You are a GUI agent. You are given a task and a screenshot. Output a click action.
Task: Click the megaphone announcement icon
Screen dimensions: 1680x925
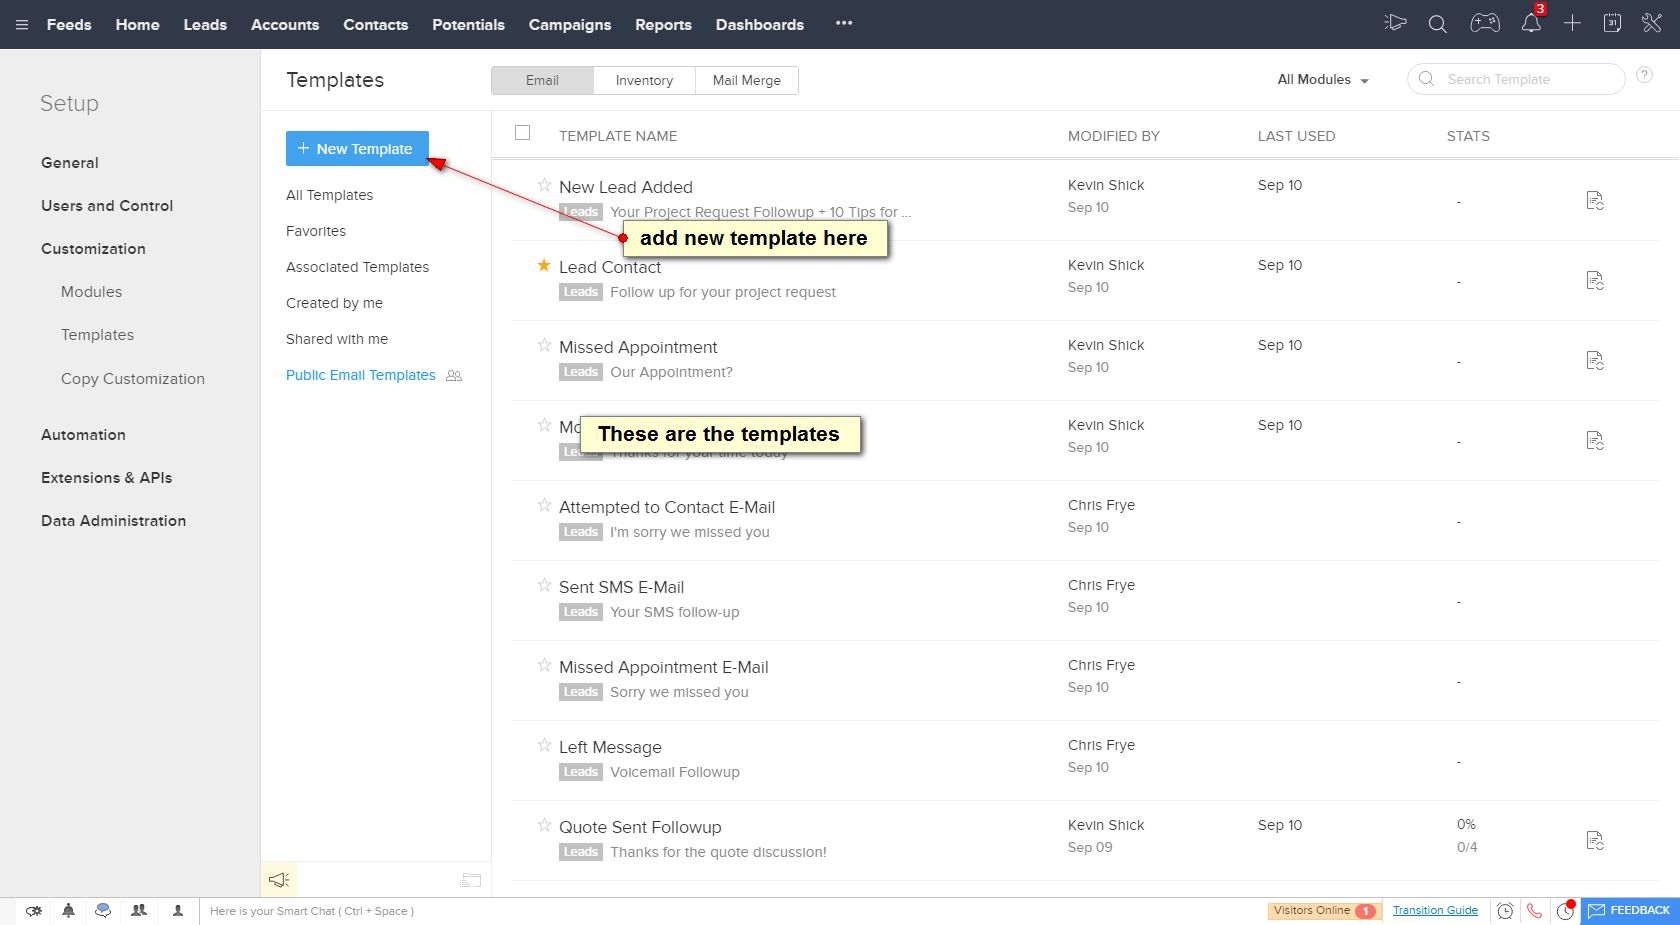(279, 880)
